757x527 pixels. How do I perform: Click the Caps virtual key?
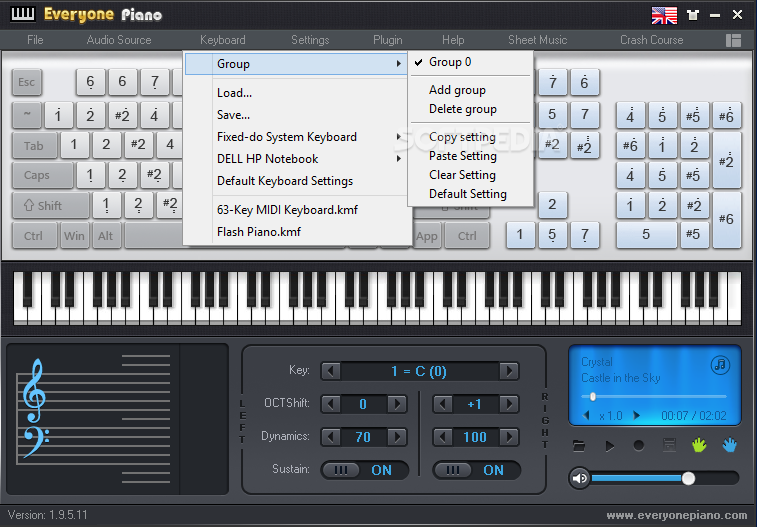42,175
